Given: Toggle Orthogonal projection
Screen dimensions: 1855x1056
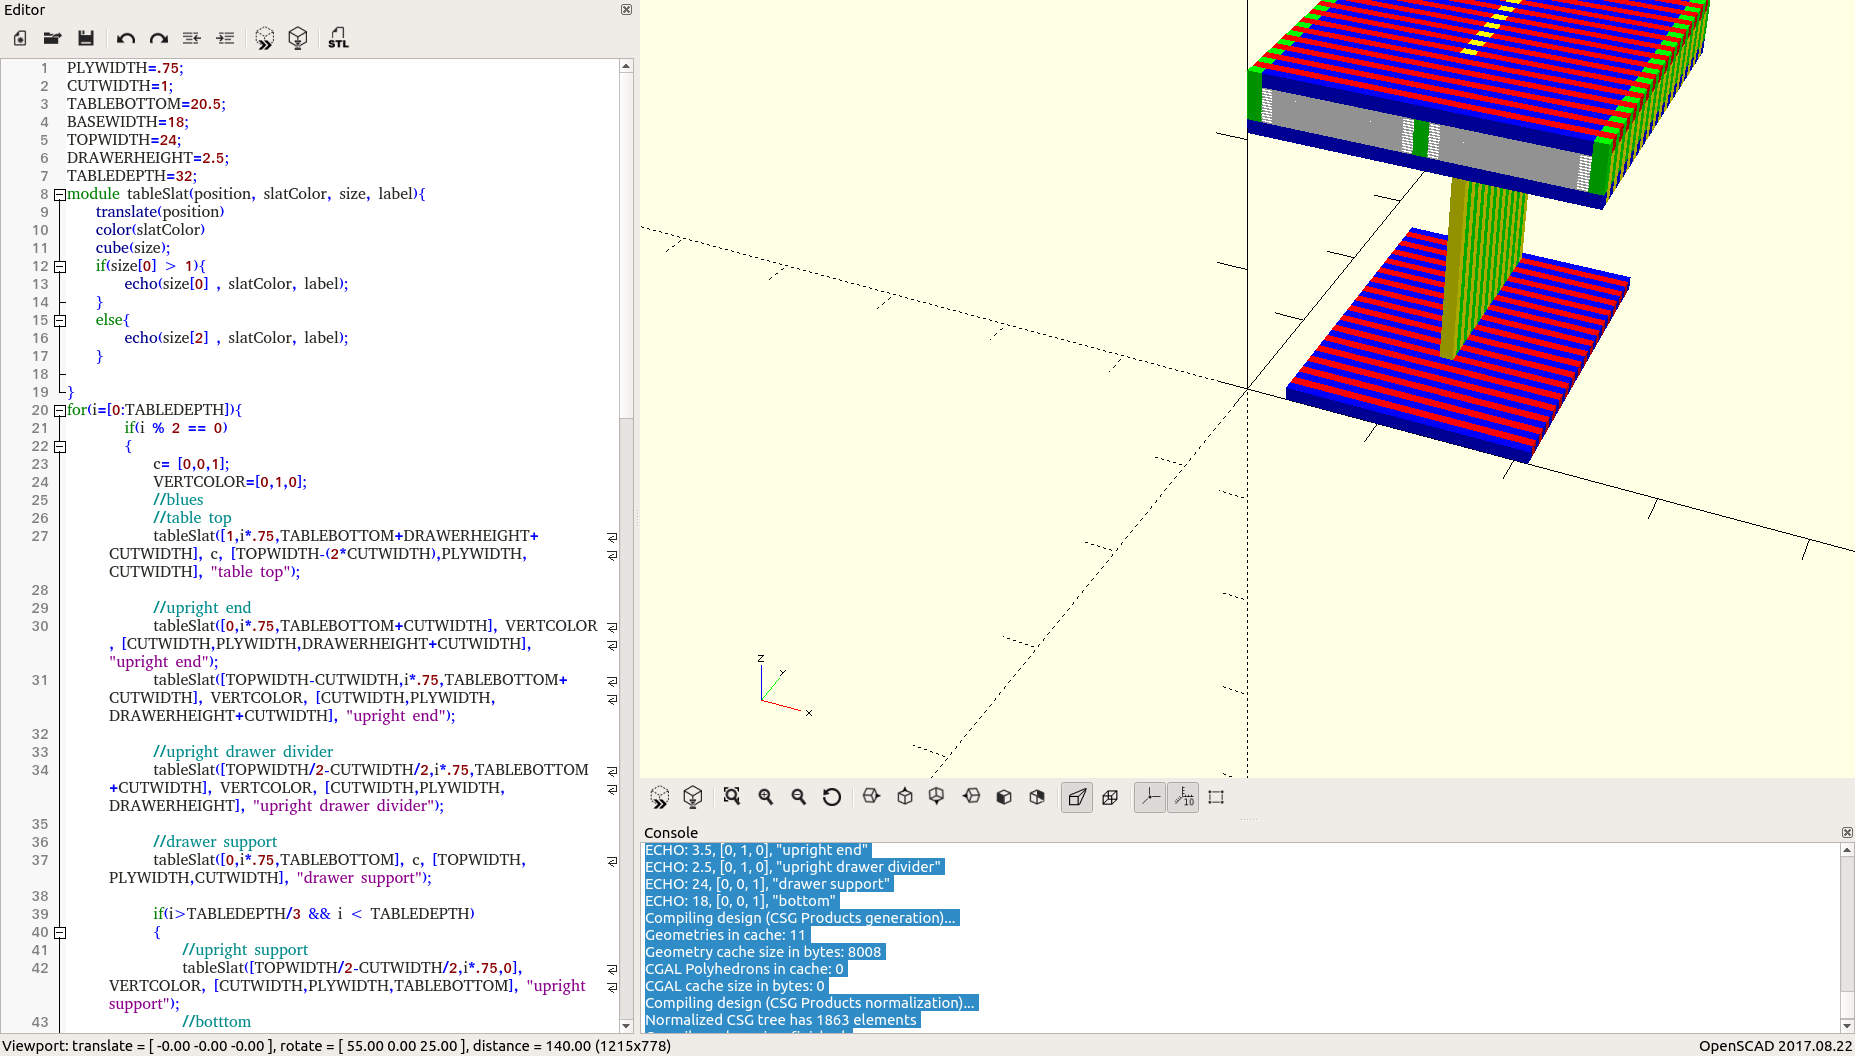Looking at the screenshot, I should point(1110,797).
